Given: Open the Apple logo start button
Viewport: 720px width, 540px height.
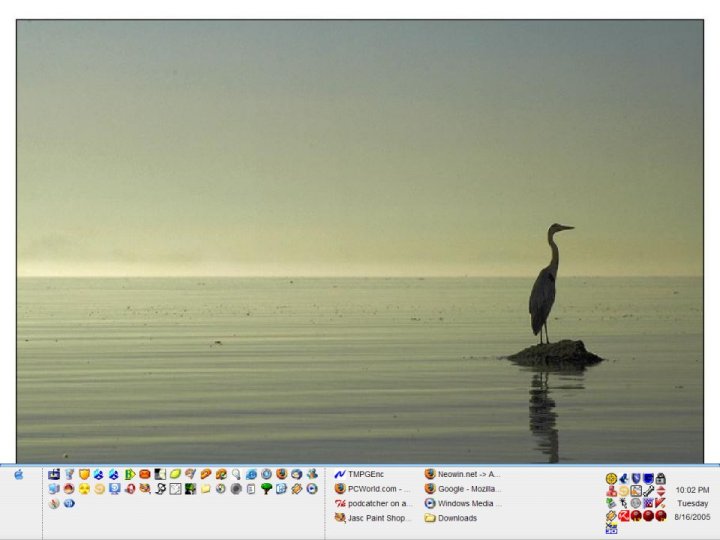Looking at the screenshot, I should coord(19,474).
